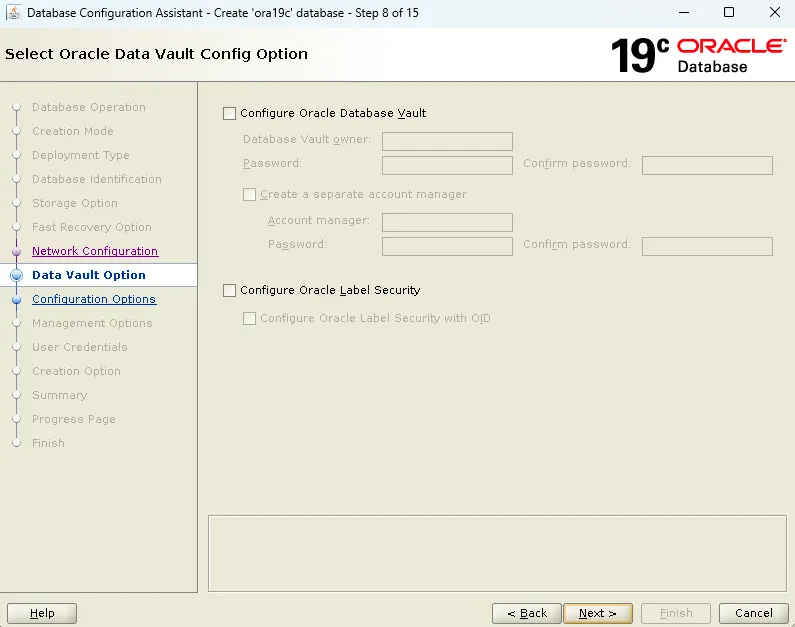This screenshot has width=795, height=627.
Task: Click the Database Vault owner field
Action: (447, 141)
